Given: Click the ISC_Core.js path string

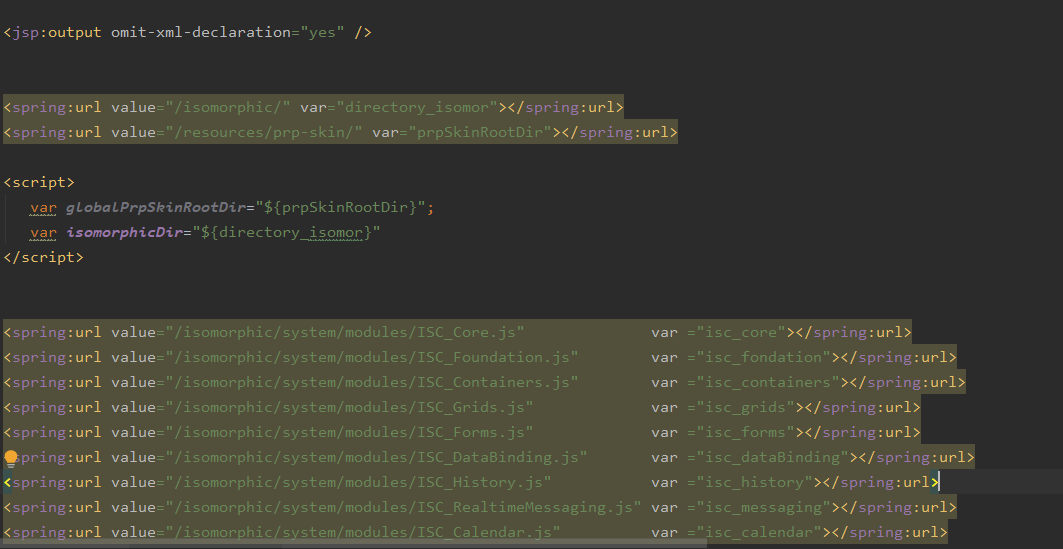Looking at the screenshot, I should [345, 332].
